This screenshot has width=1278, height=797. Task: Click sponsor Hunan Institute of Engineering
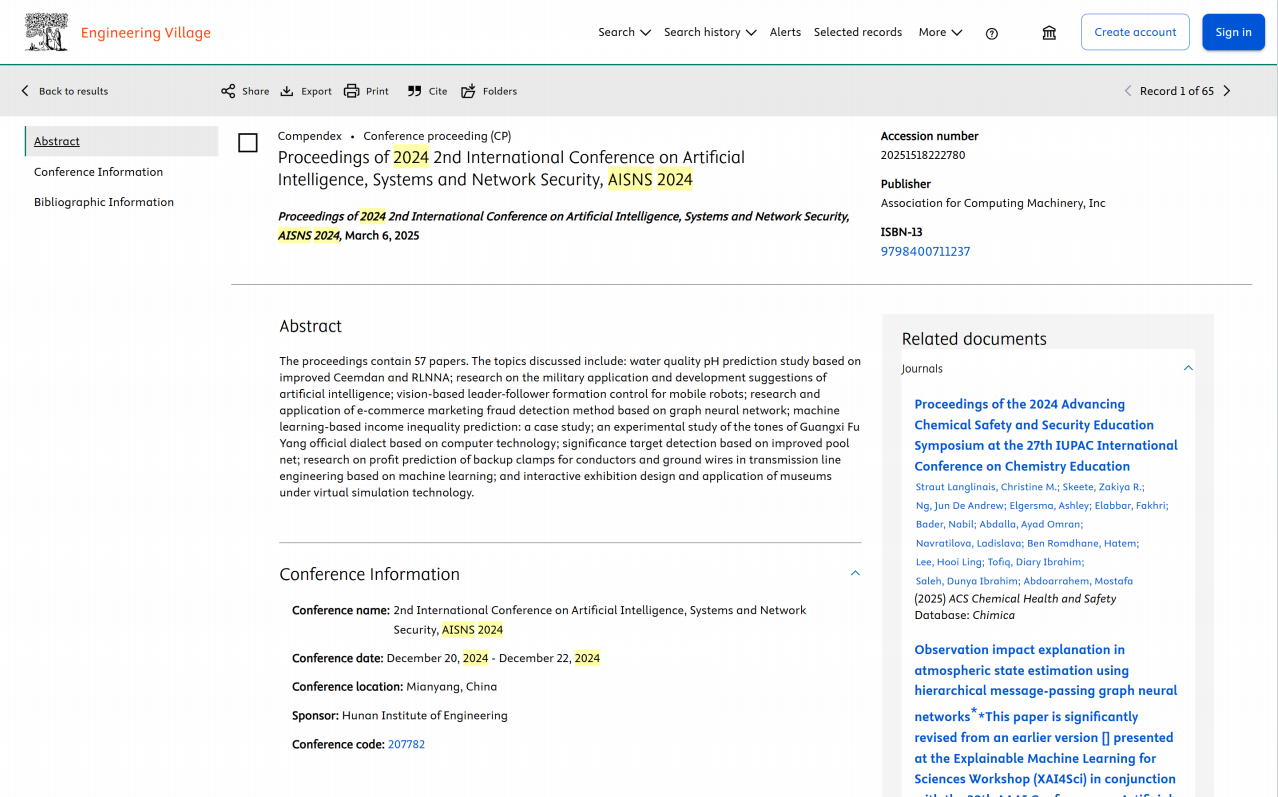(x=425, y=715)
